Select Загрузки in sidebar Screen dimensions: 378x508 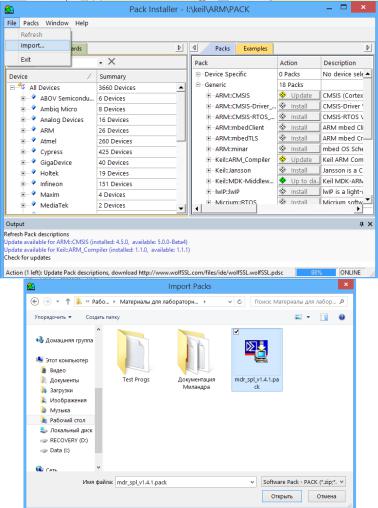tap(57, 390)
